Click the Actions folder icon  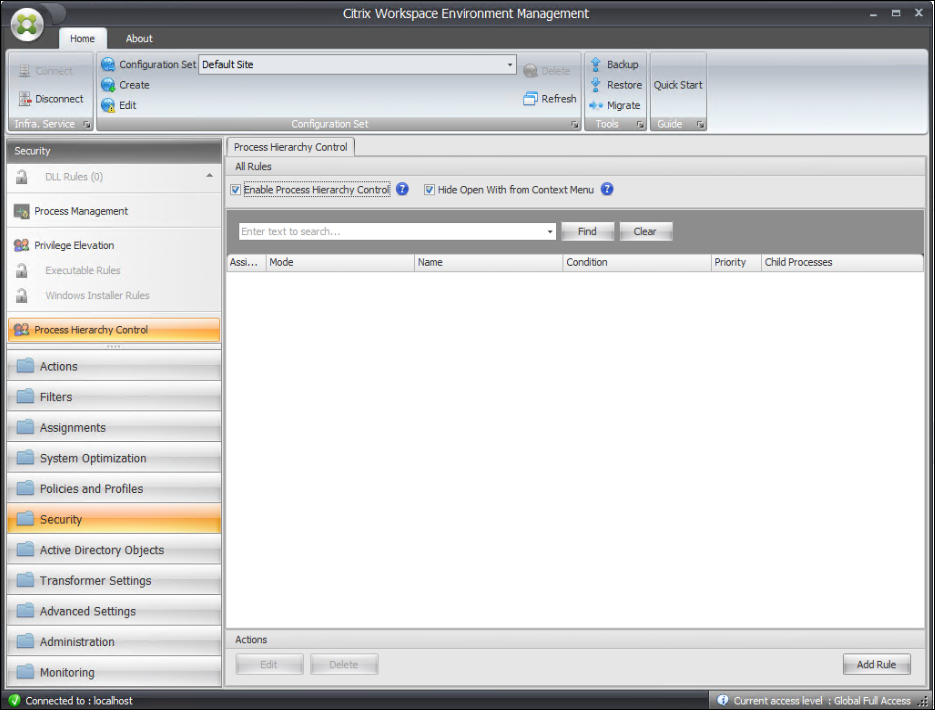click(x=25, y=365)
